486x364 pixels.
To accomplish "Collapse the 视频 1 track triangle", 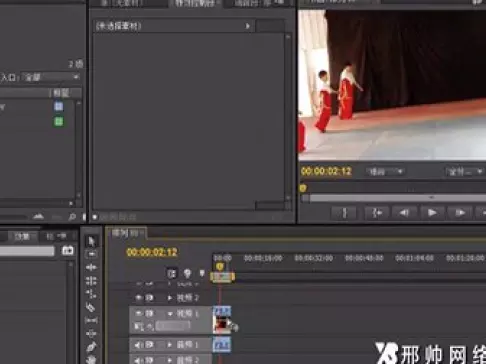I will pos(170,314).
